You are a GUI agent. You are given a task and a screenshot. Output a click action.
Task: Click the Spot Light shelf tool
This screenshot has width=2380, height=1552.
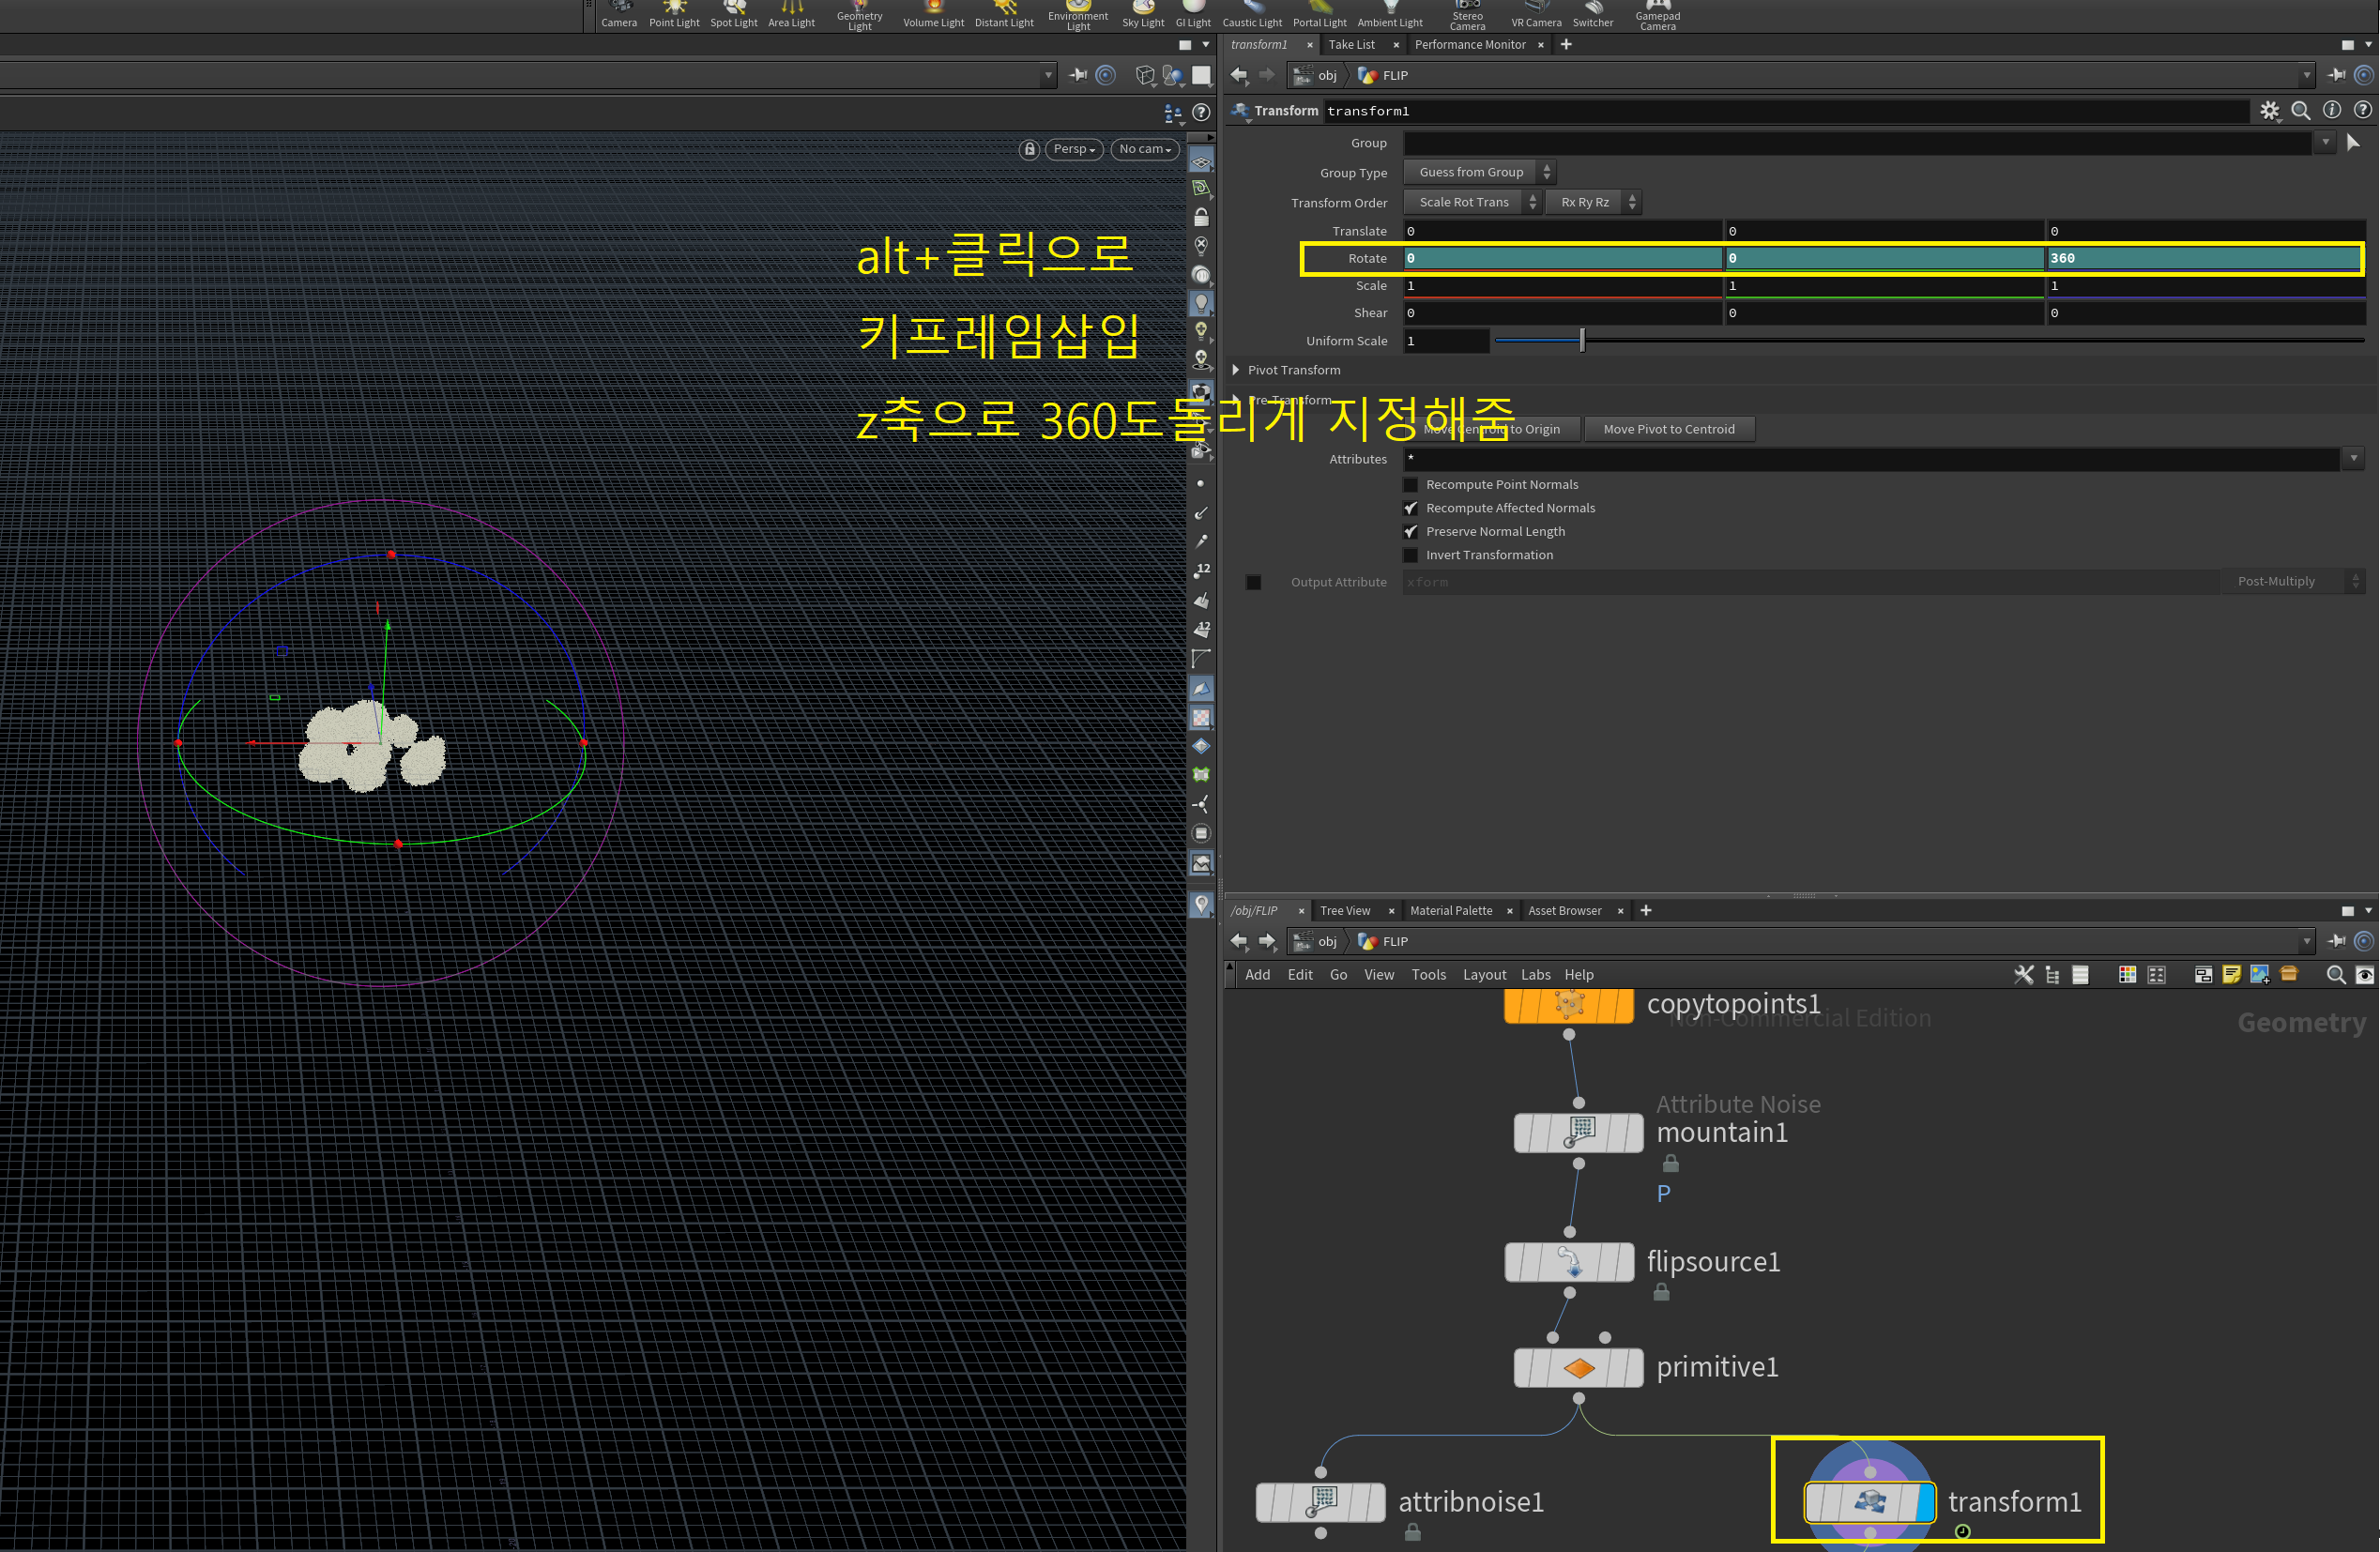[733, 14]
